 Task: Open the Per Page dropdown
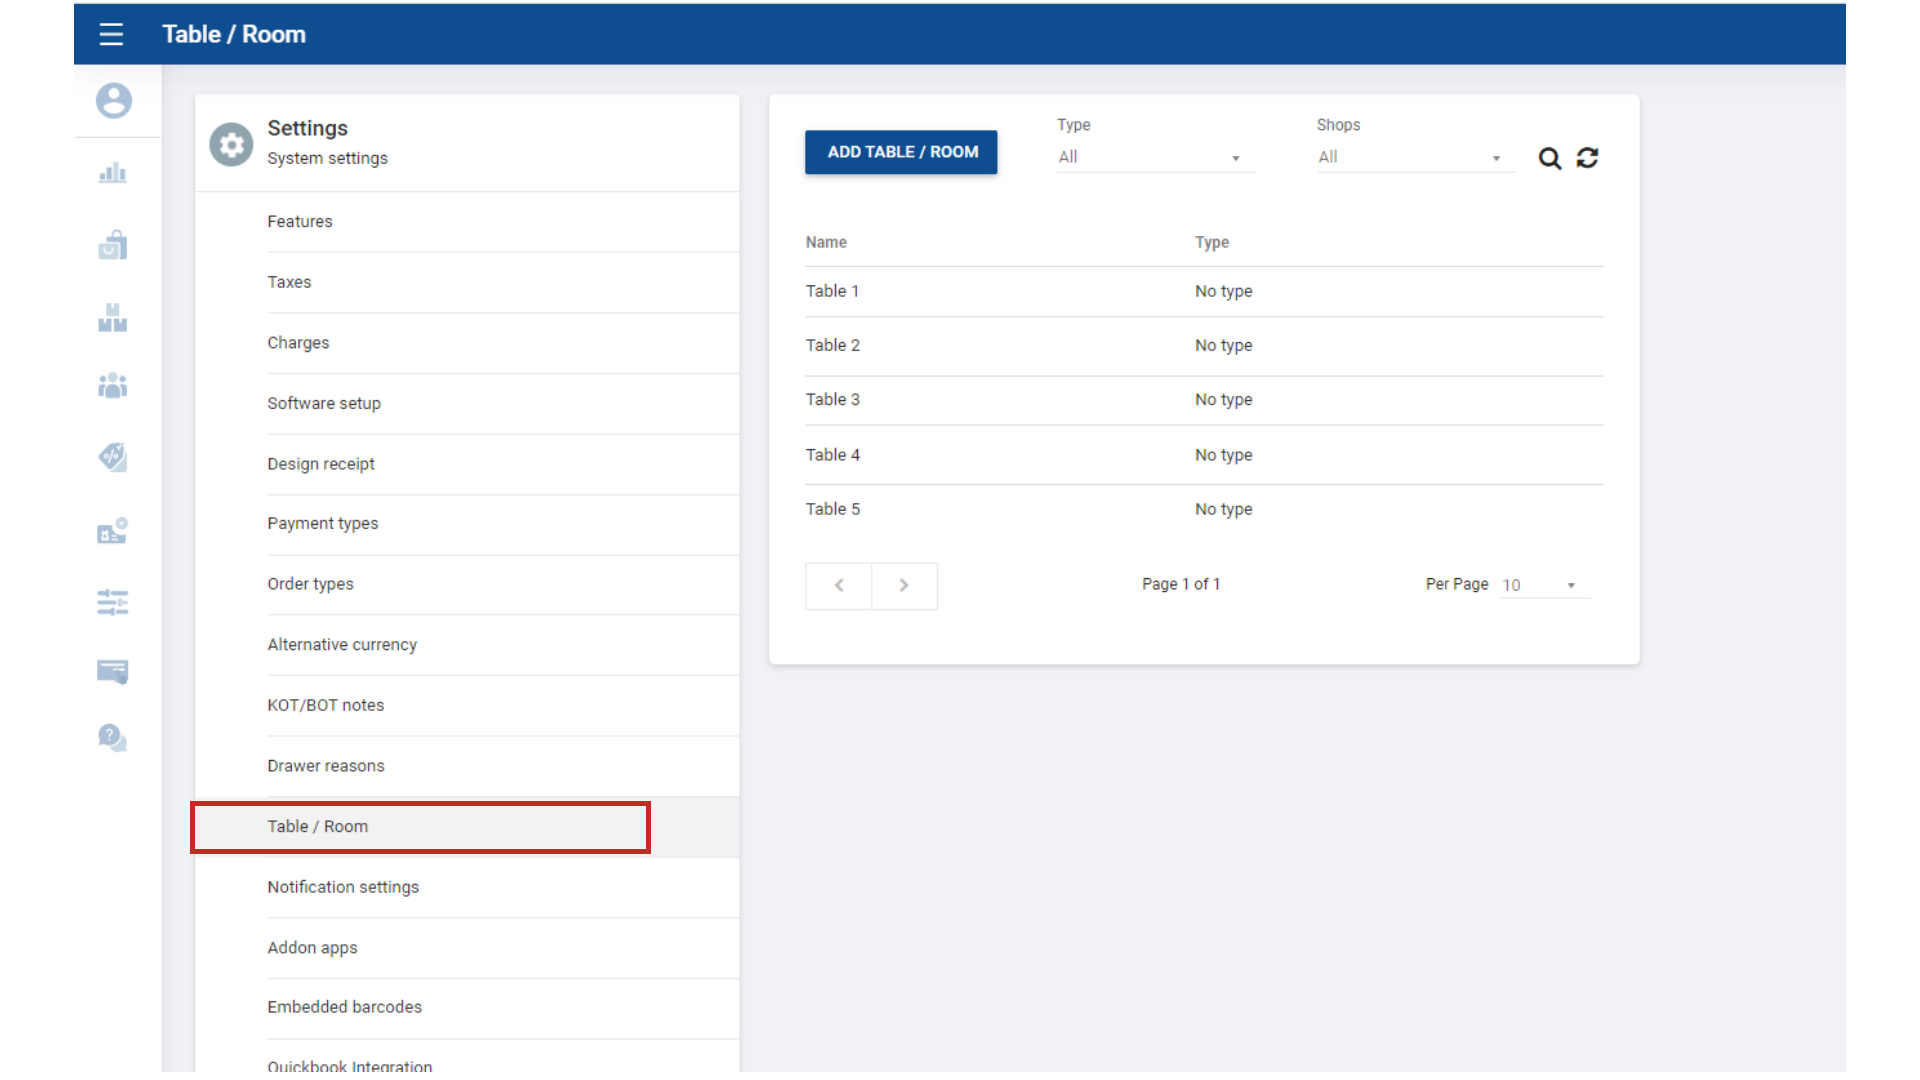(x=1543, y=585)
